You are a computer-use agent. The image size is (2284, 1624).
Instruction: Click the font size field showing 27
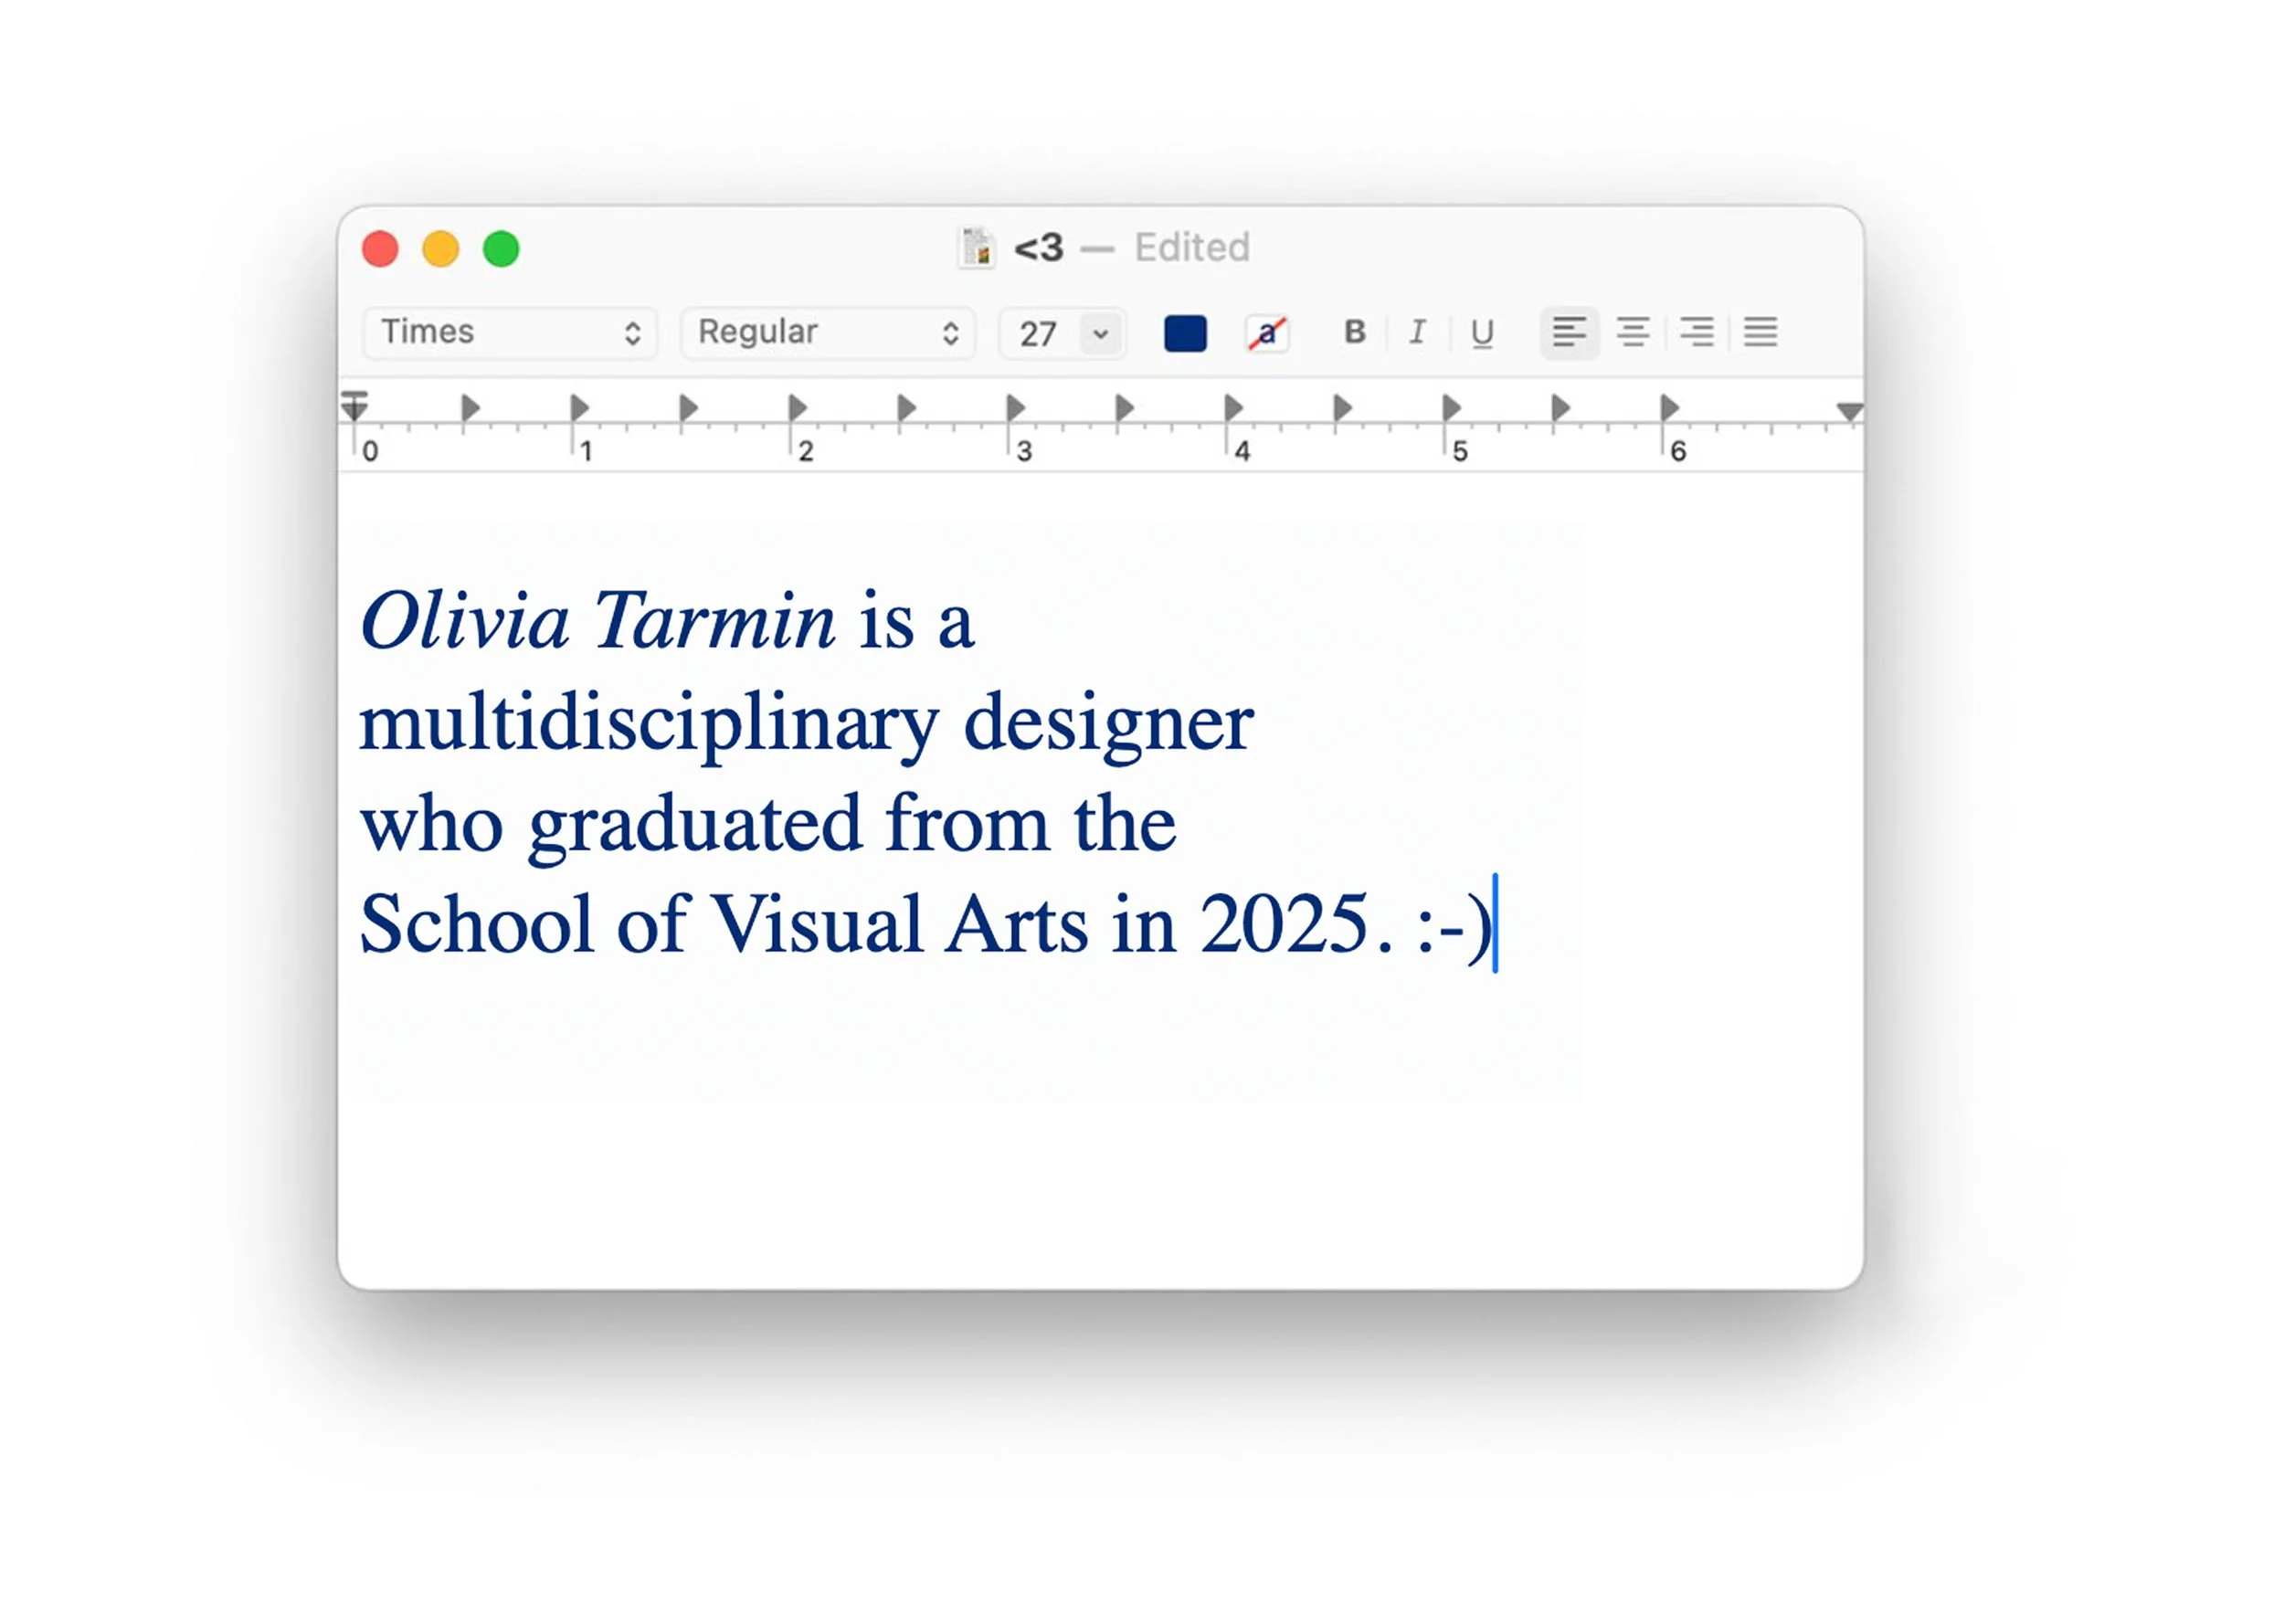(x=1038, y=333)
